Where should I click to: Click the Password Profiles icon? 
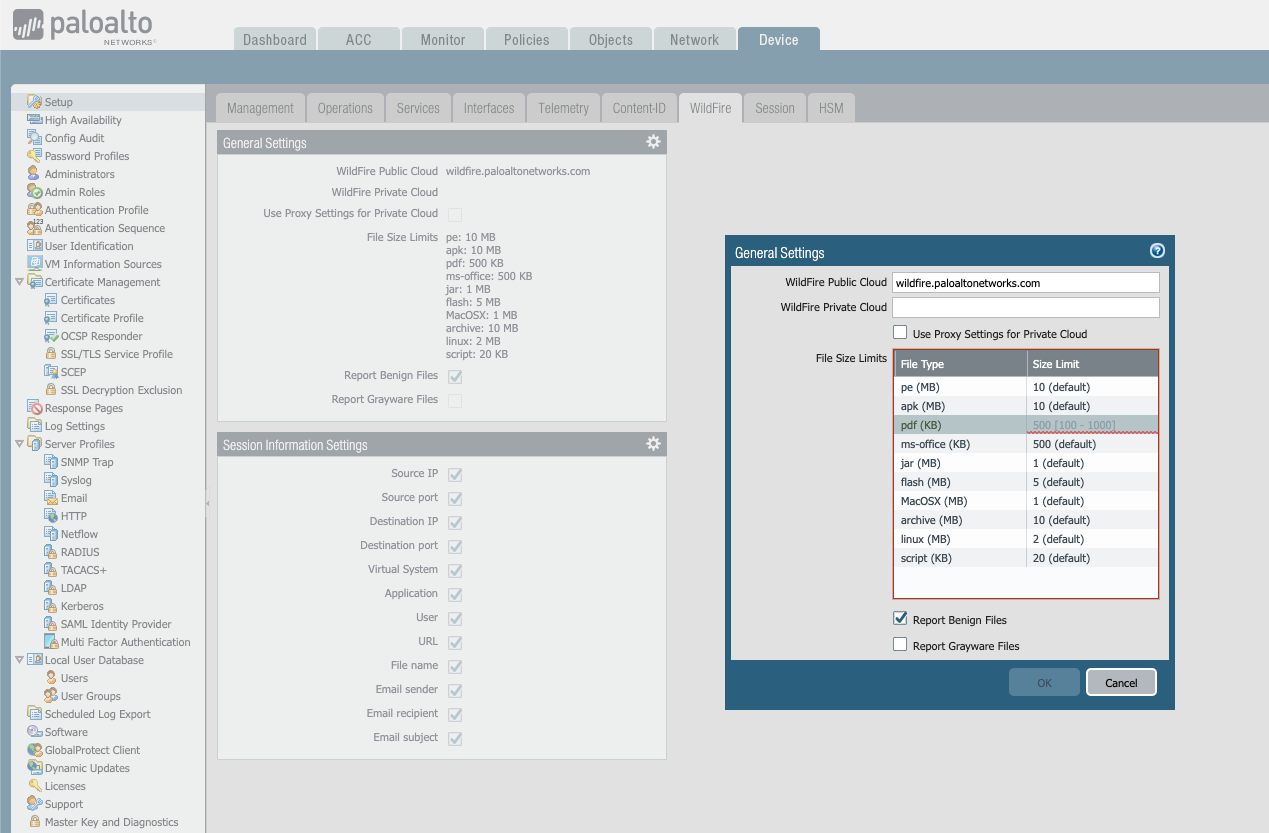click(35, 156)
